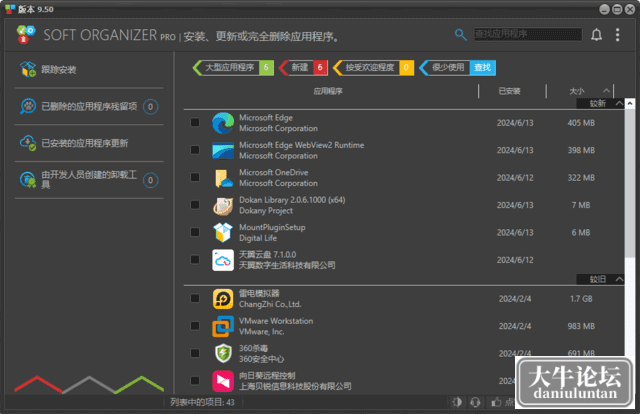Open the notifications bell icon
640x414 pixels.
(x=596, y=35)
